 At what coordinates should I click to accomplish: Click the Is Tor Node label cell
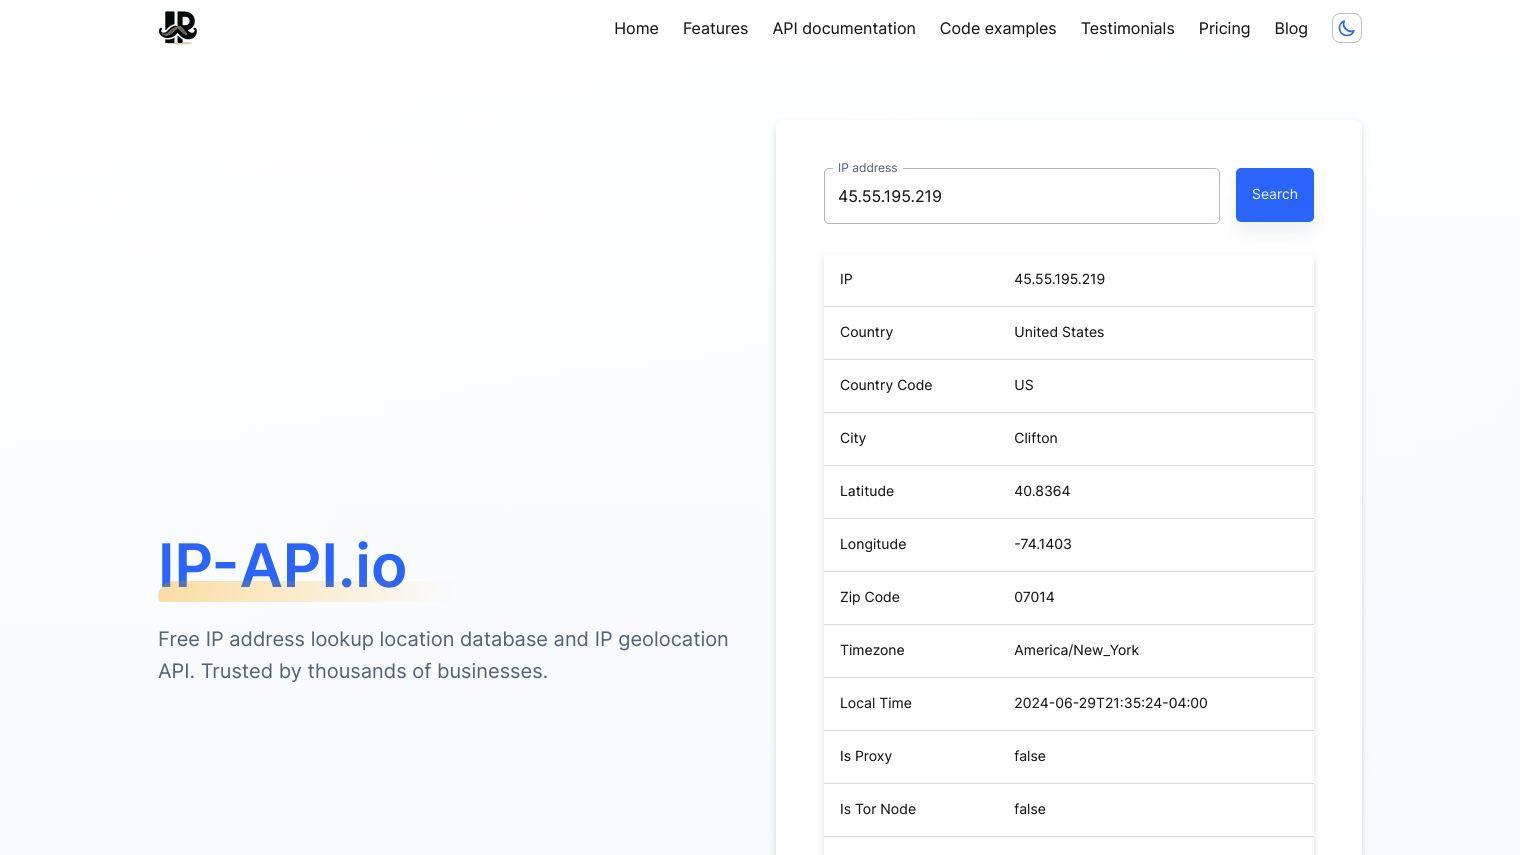(878, 810)
